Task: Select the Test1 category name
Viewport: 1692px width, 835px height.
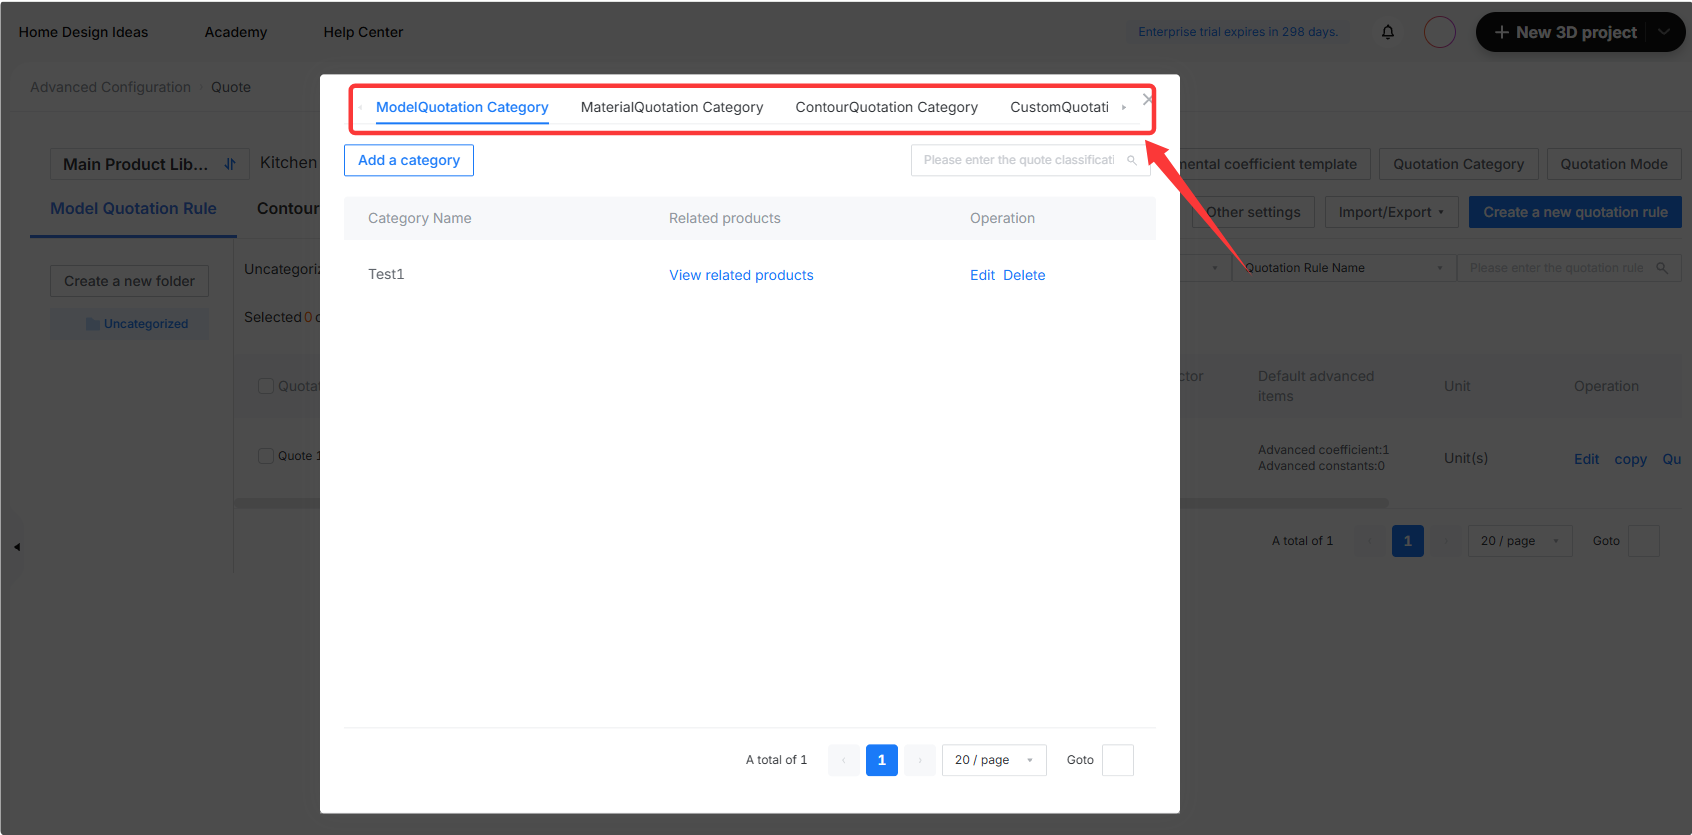Action: (386, 274)
